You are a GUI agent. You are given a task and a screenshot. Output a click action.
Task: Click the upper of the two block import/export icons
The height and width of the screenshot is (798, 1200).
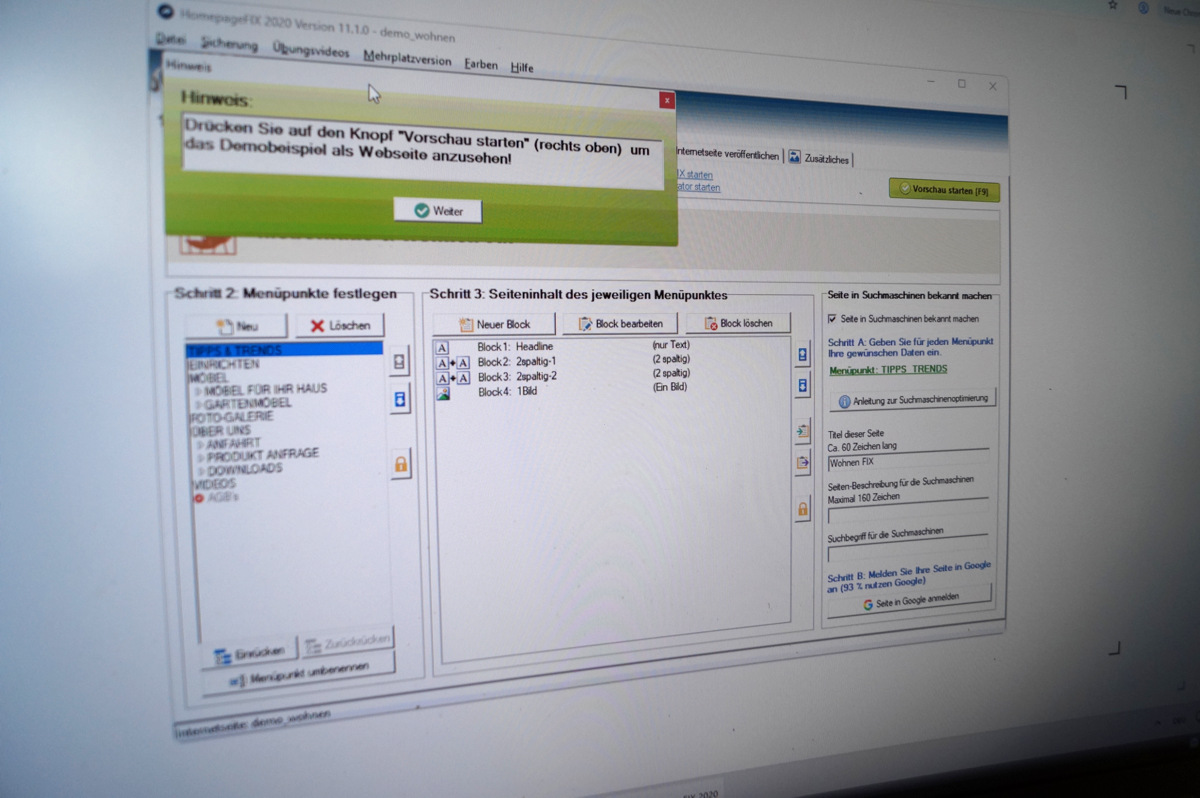[x=802, y=432]
